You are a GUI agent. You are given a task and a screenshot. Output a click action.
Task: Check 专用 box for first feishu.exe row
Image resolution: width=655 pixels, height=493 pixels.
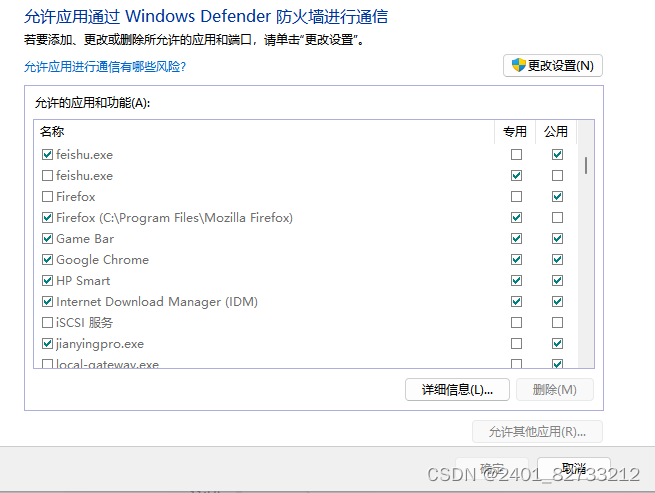[x=516, y=155]
